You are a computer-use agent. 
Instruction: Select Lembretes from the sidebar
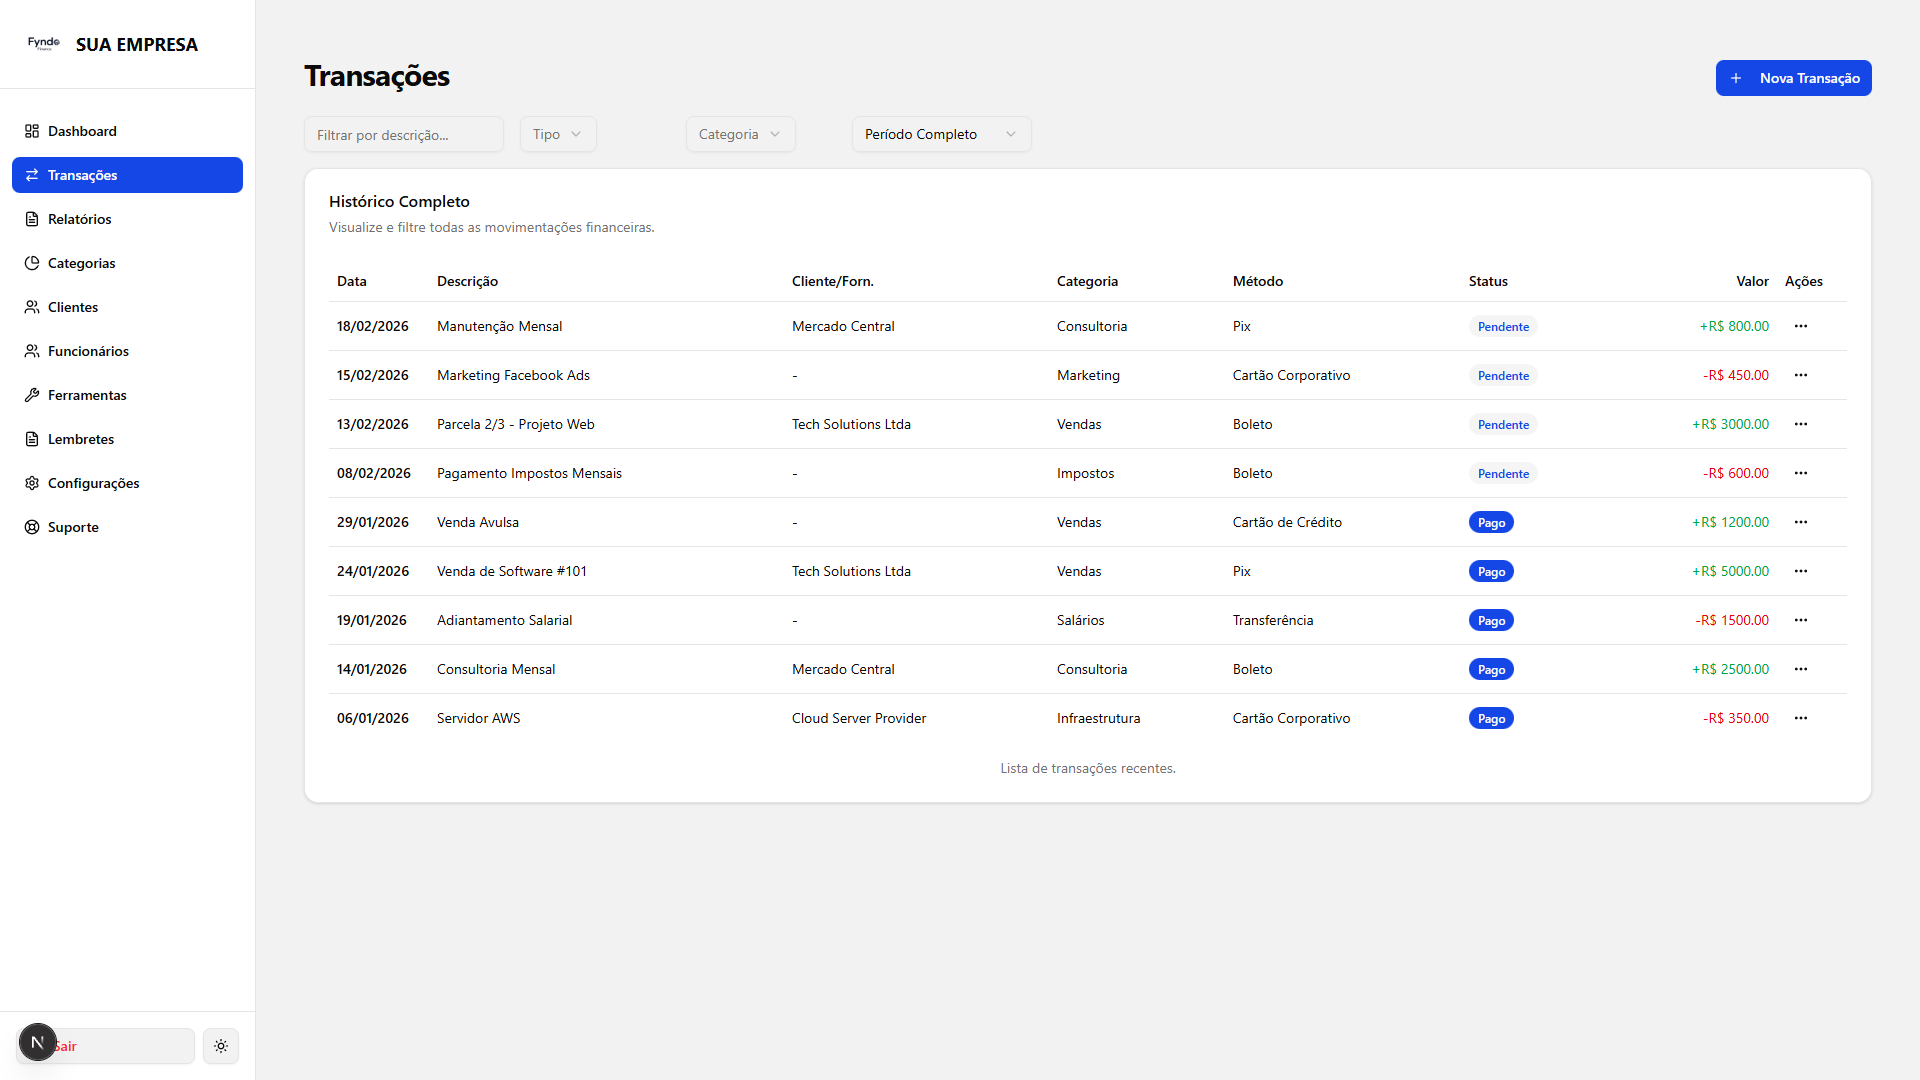point(81,439)
